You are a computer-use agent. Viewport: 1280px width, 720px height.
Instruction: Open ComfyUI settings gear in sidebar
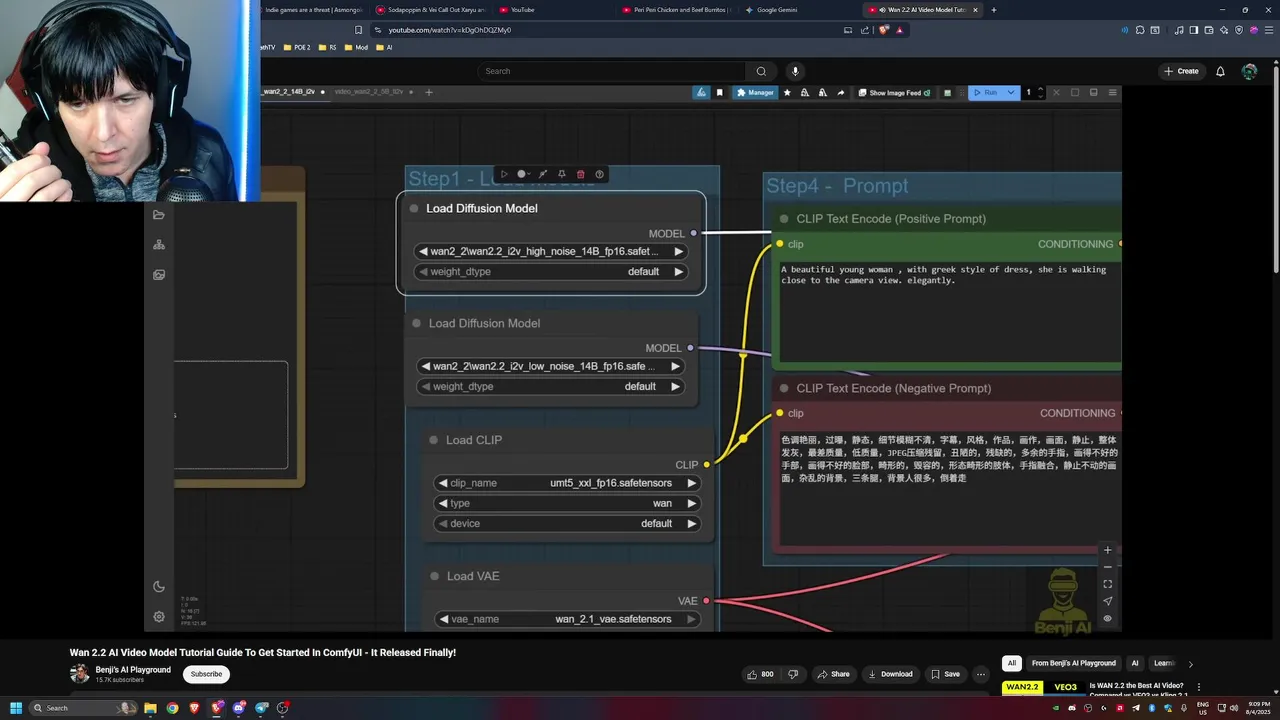pyautogui.click(x=159, y=617)
